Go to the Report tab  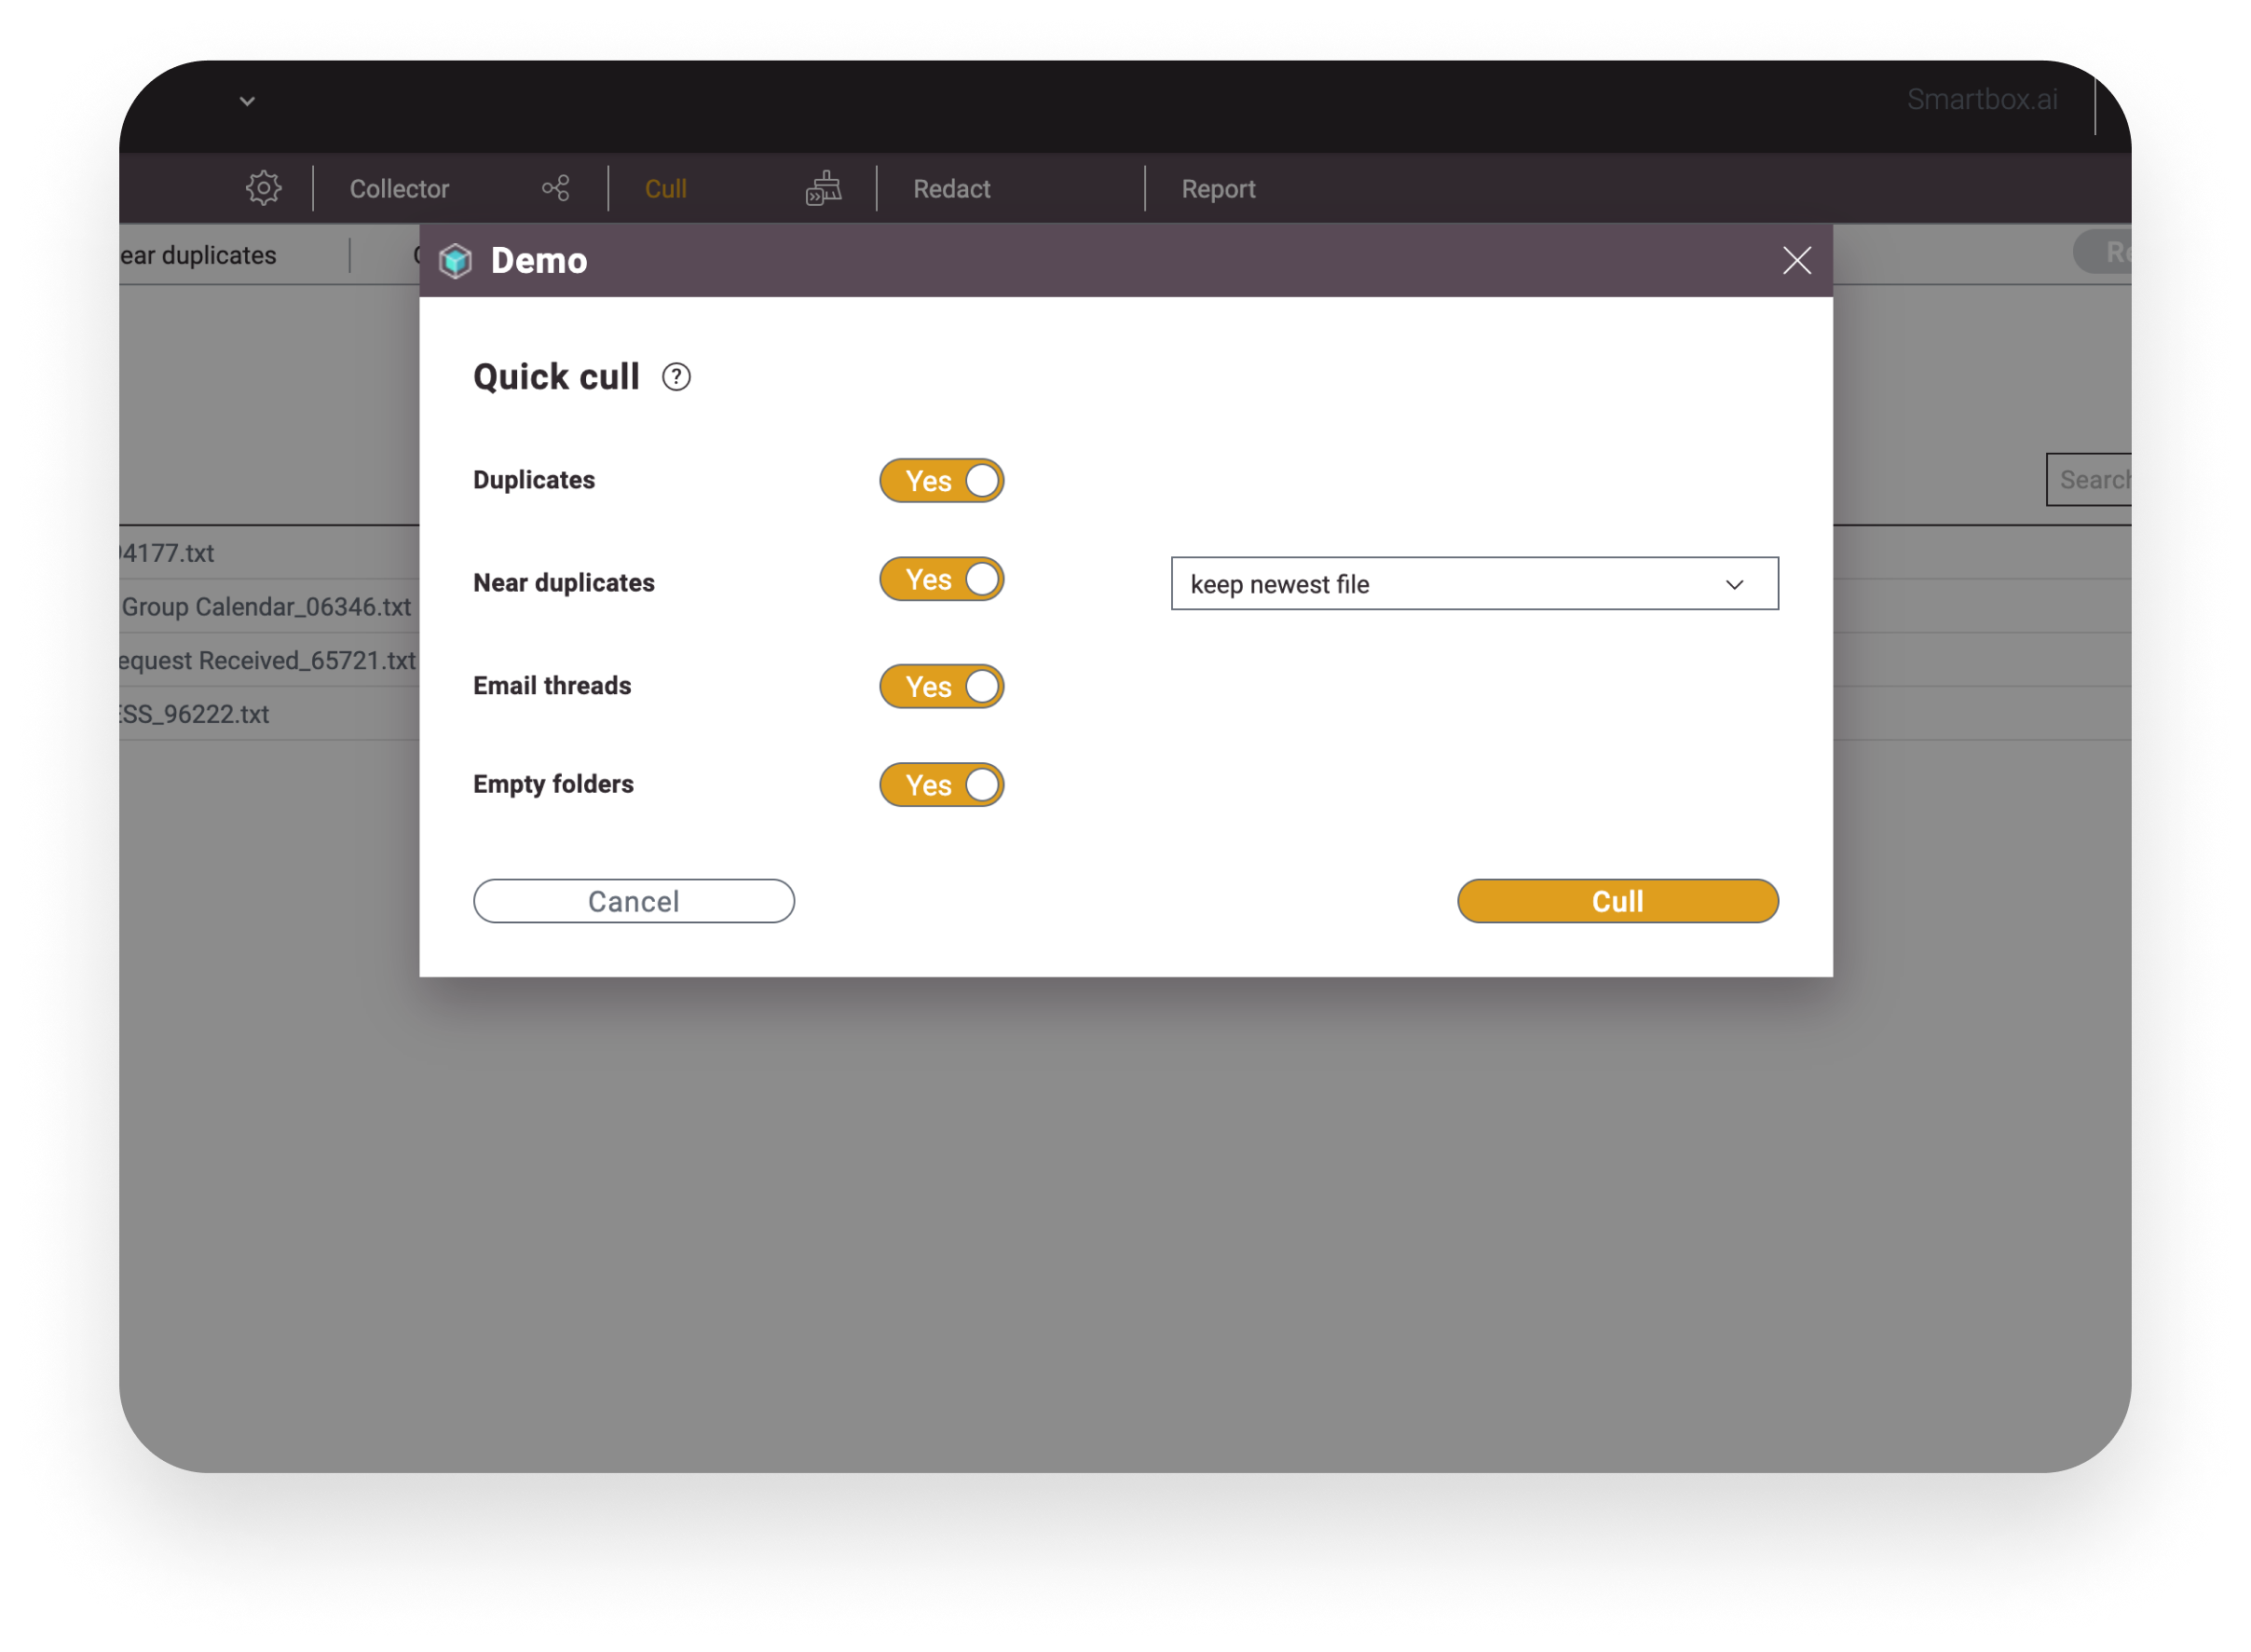1217,189
